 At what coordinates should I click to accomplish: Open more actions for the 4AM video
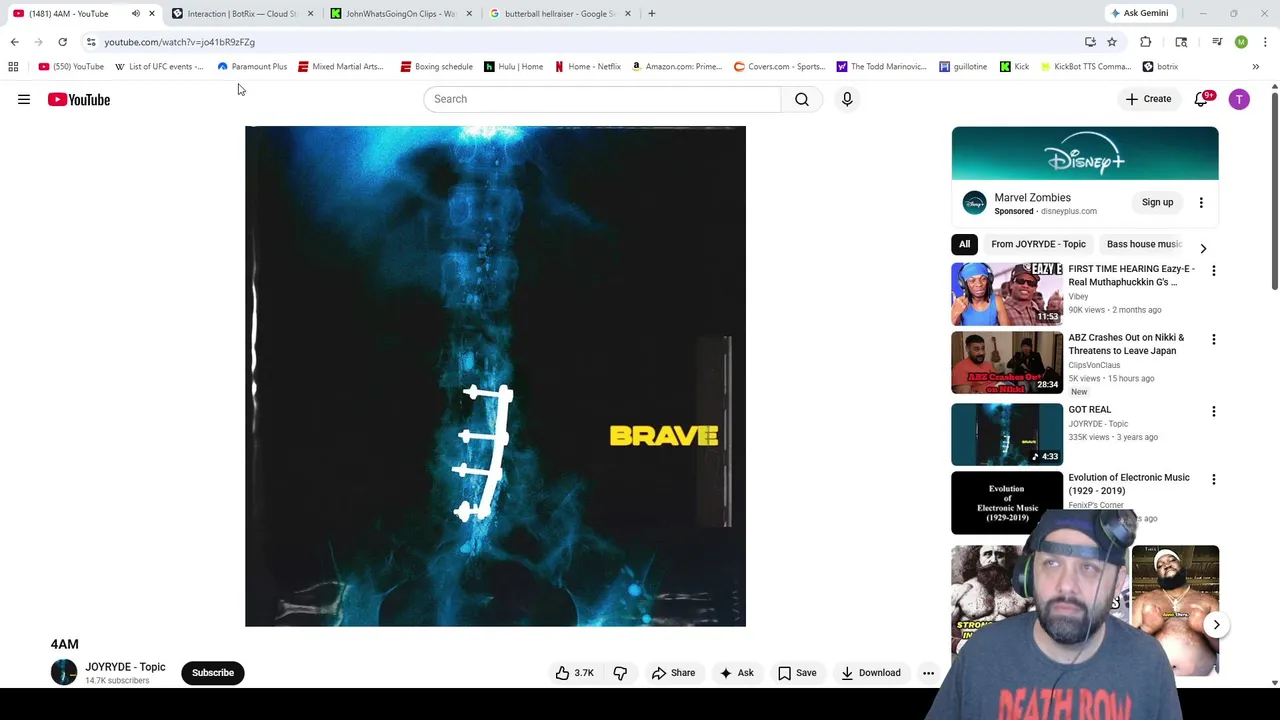(928, 673)
